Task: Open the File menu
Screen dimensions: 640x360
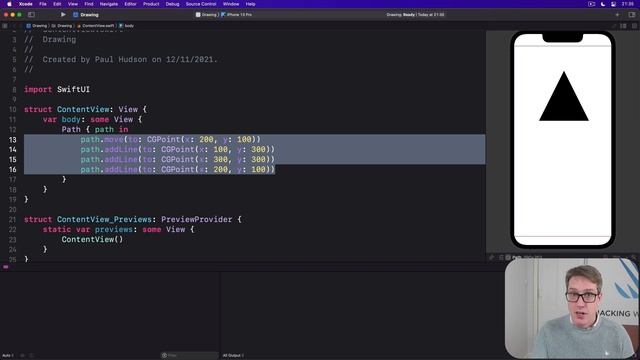Action: tap(43, 4)
